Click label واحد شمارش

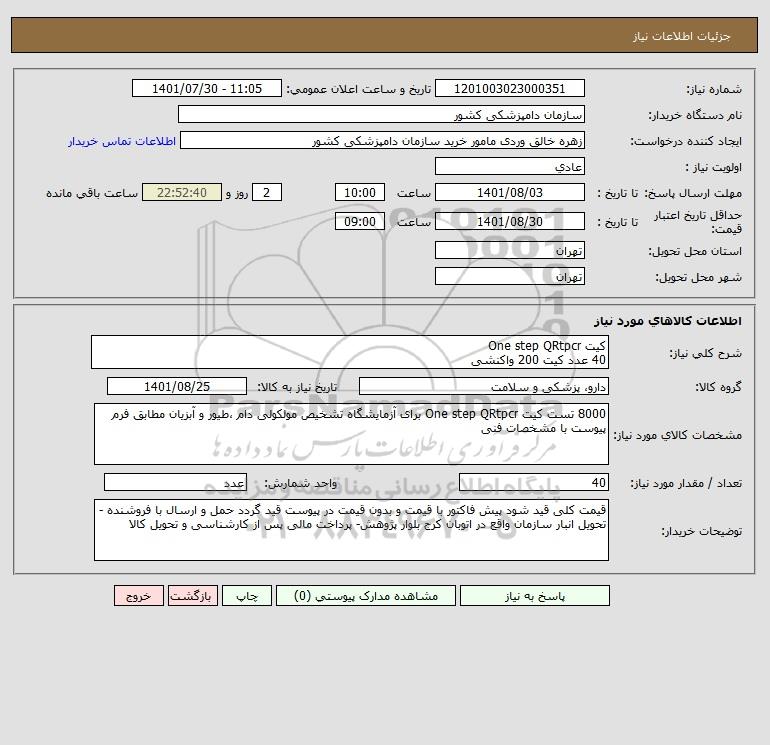301,483
